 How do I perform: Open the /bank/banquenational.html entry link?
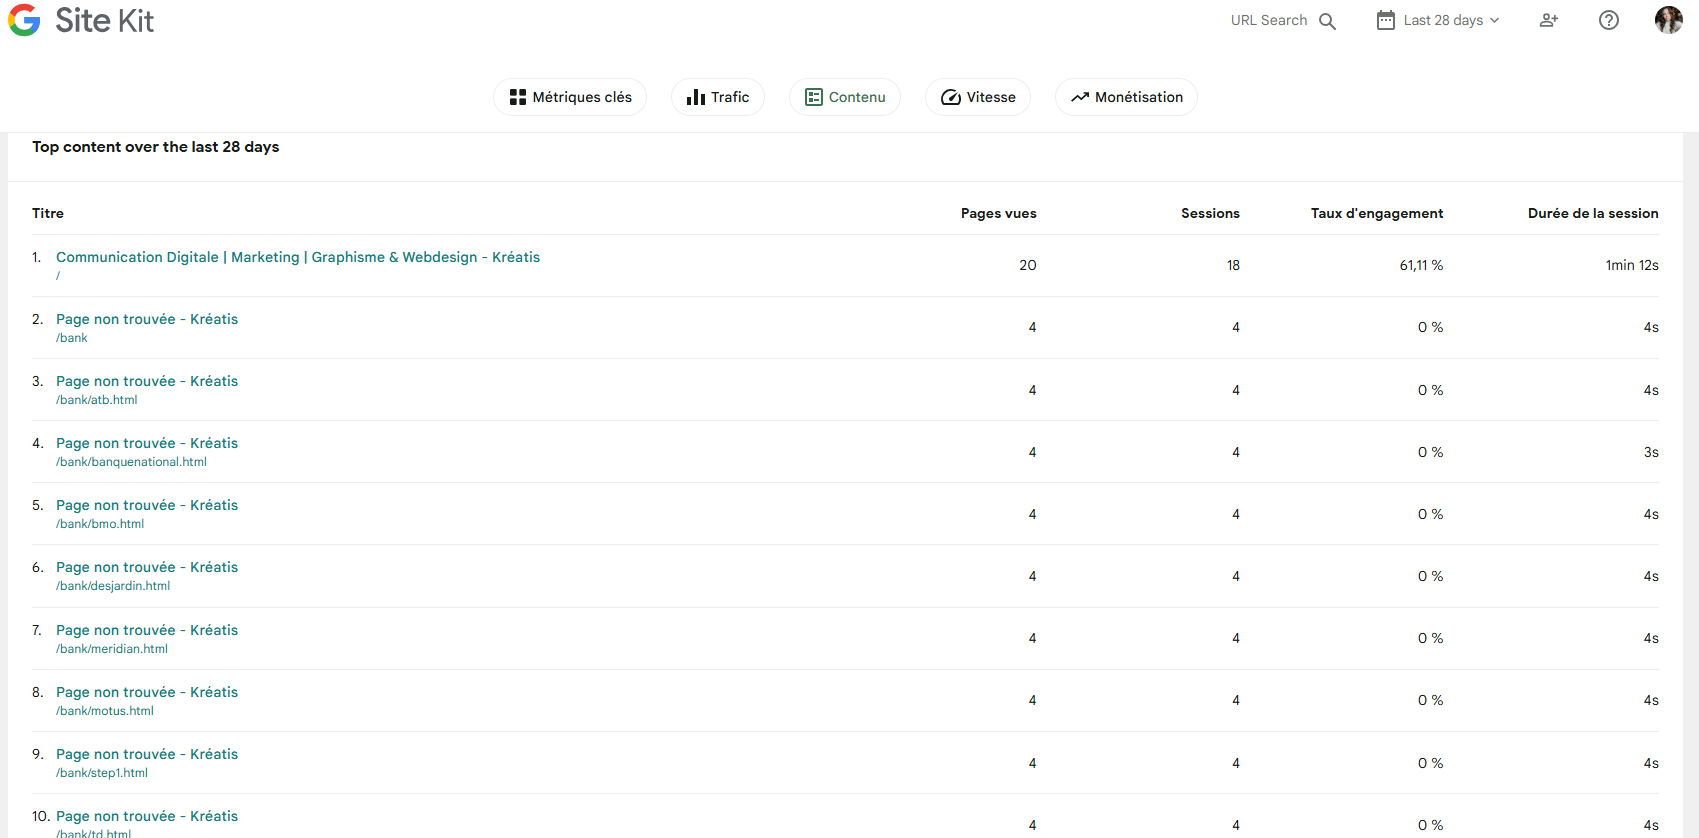(147, 443)
